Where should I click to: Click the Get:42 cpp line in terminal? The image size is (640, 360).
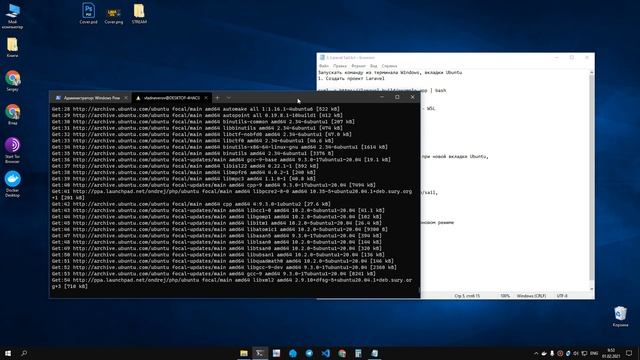click(191, 204)
